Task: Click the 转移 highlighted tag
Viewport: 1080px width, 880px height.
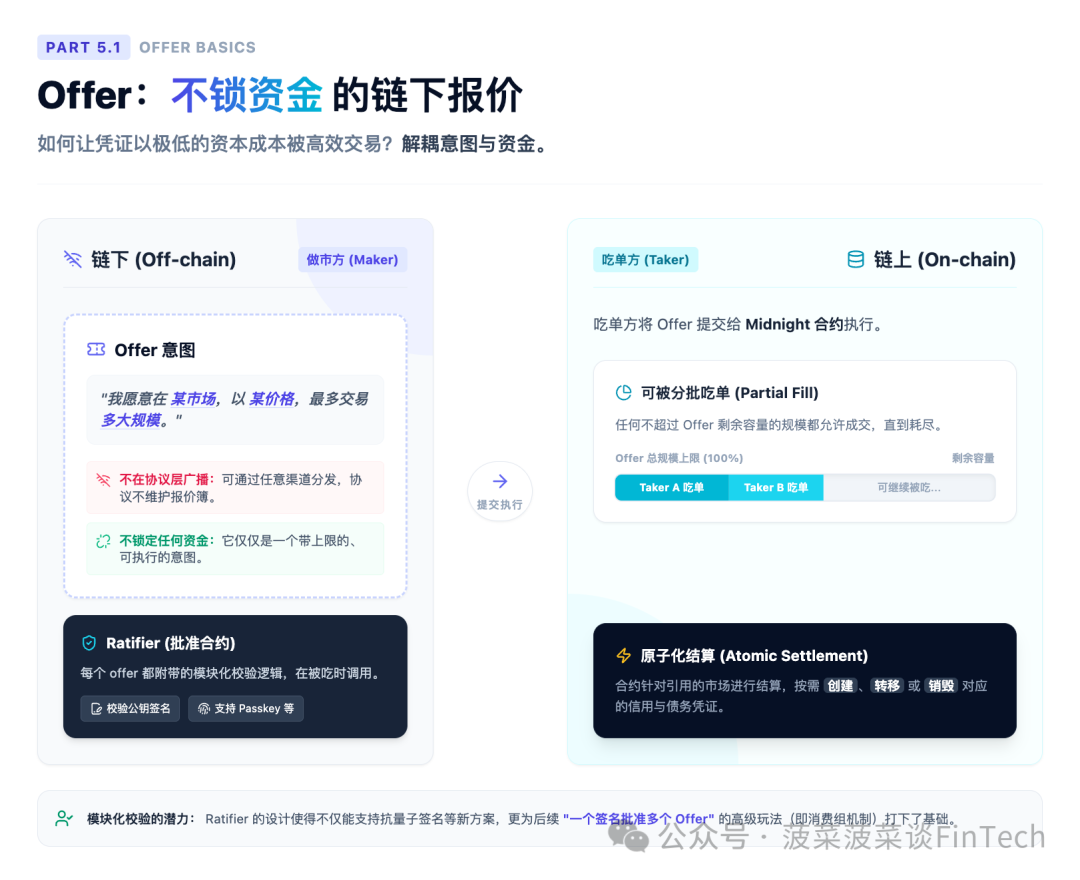Action: [887, 686]
